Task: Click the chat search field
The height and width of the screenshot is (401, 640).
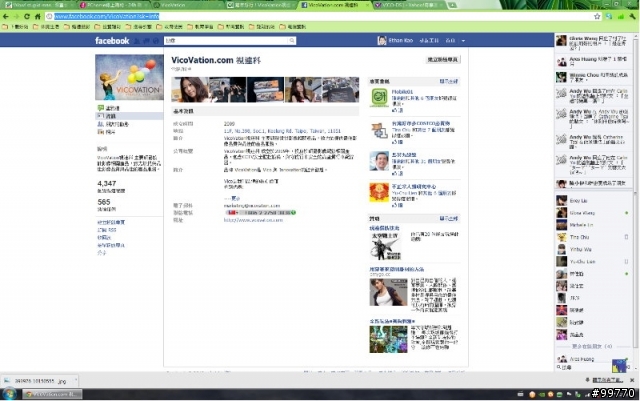Action: [x=584, y=368]
